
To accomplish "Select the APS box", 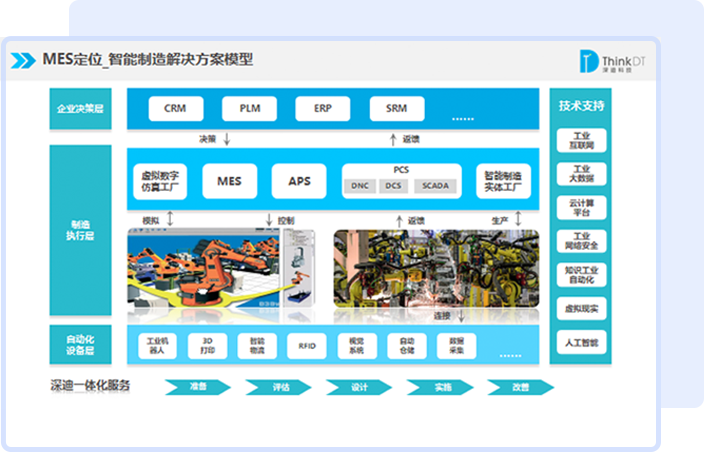I will click(299, 181).
